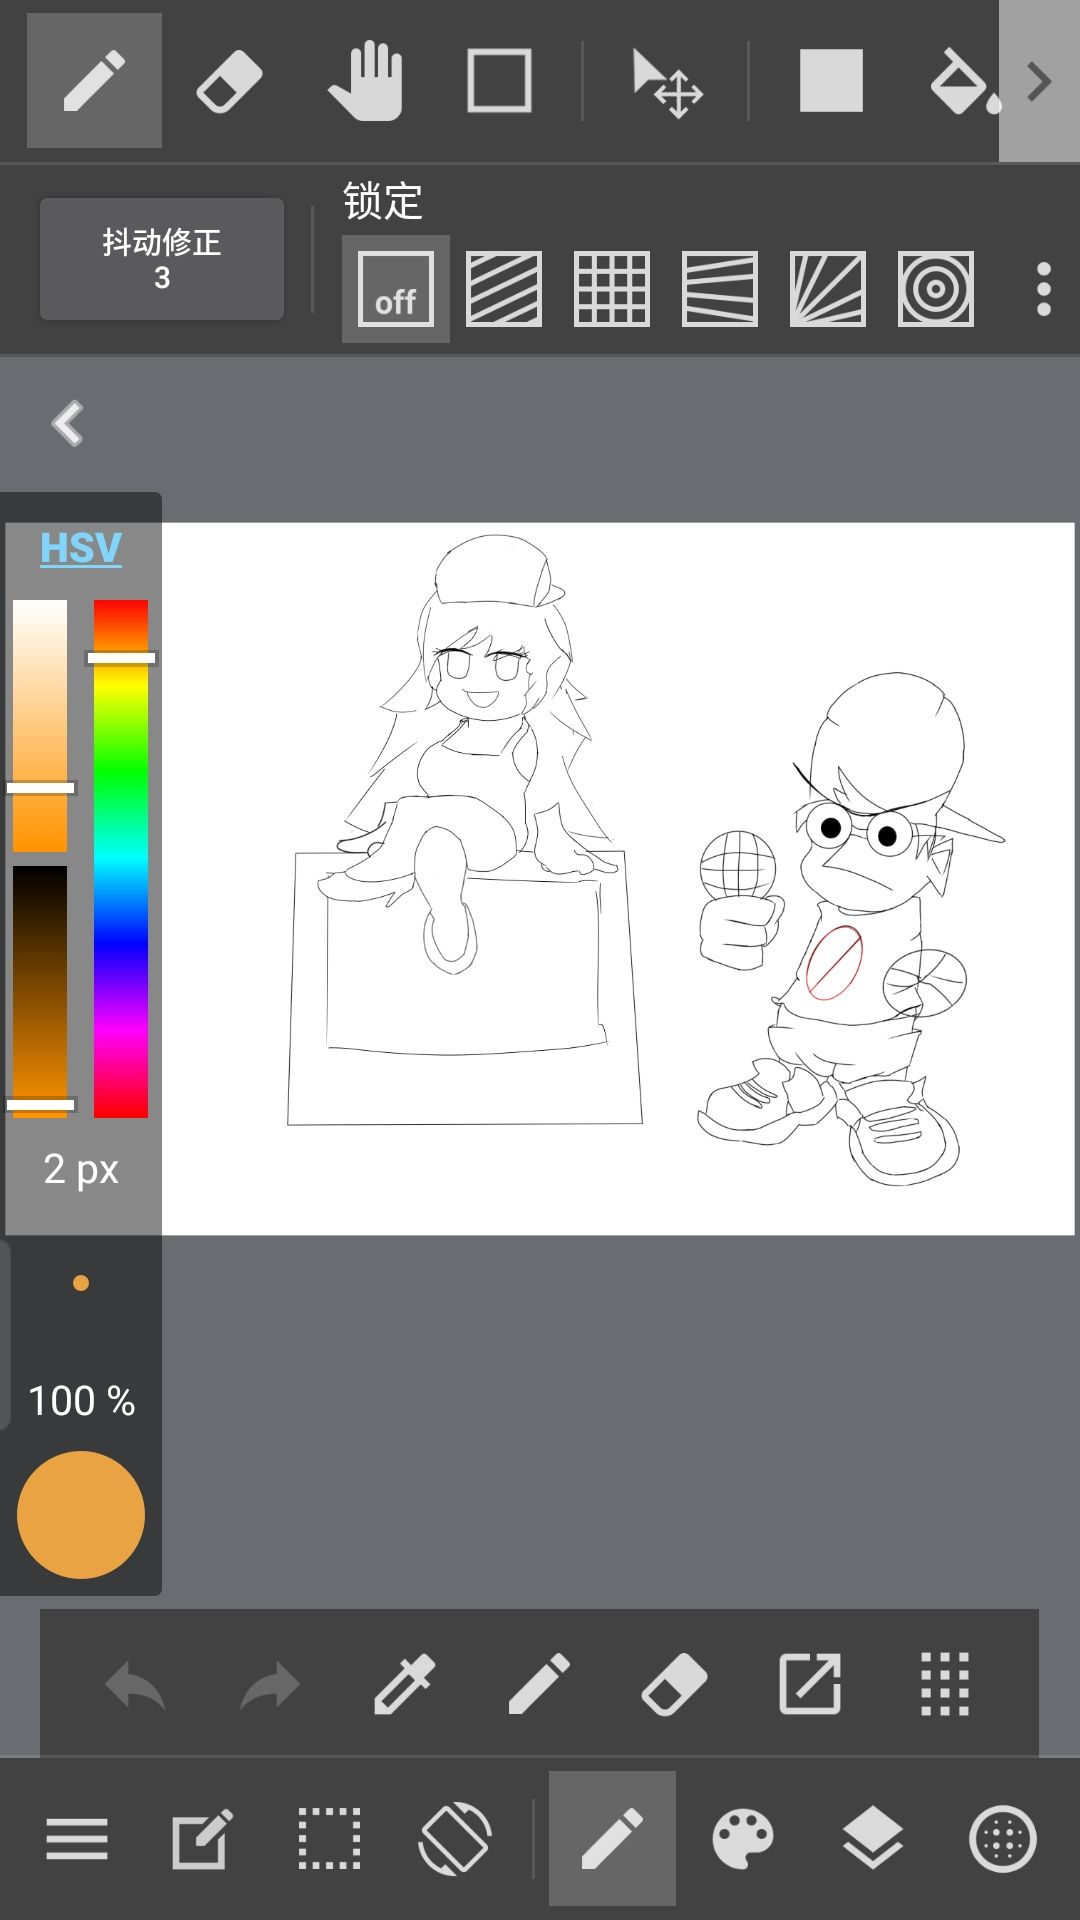Turn snap guide off

396,289
